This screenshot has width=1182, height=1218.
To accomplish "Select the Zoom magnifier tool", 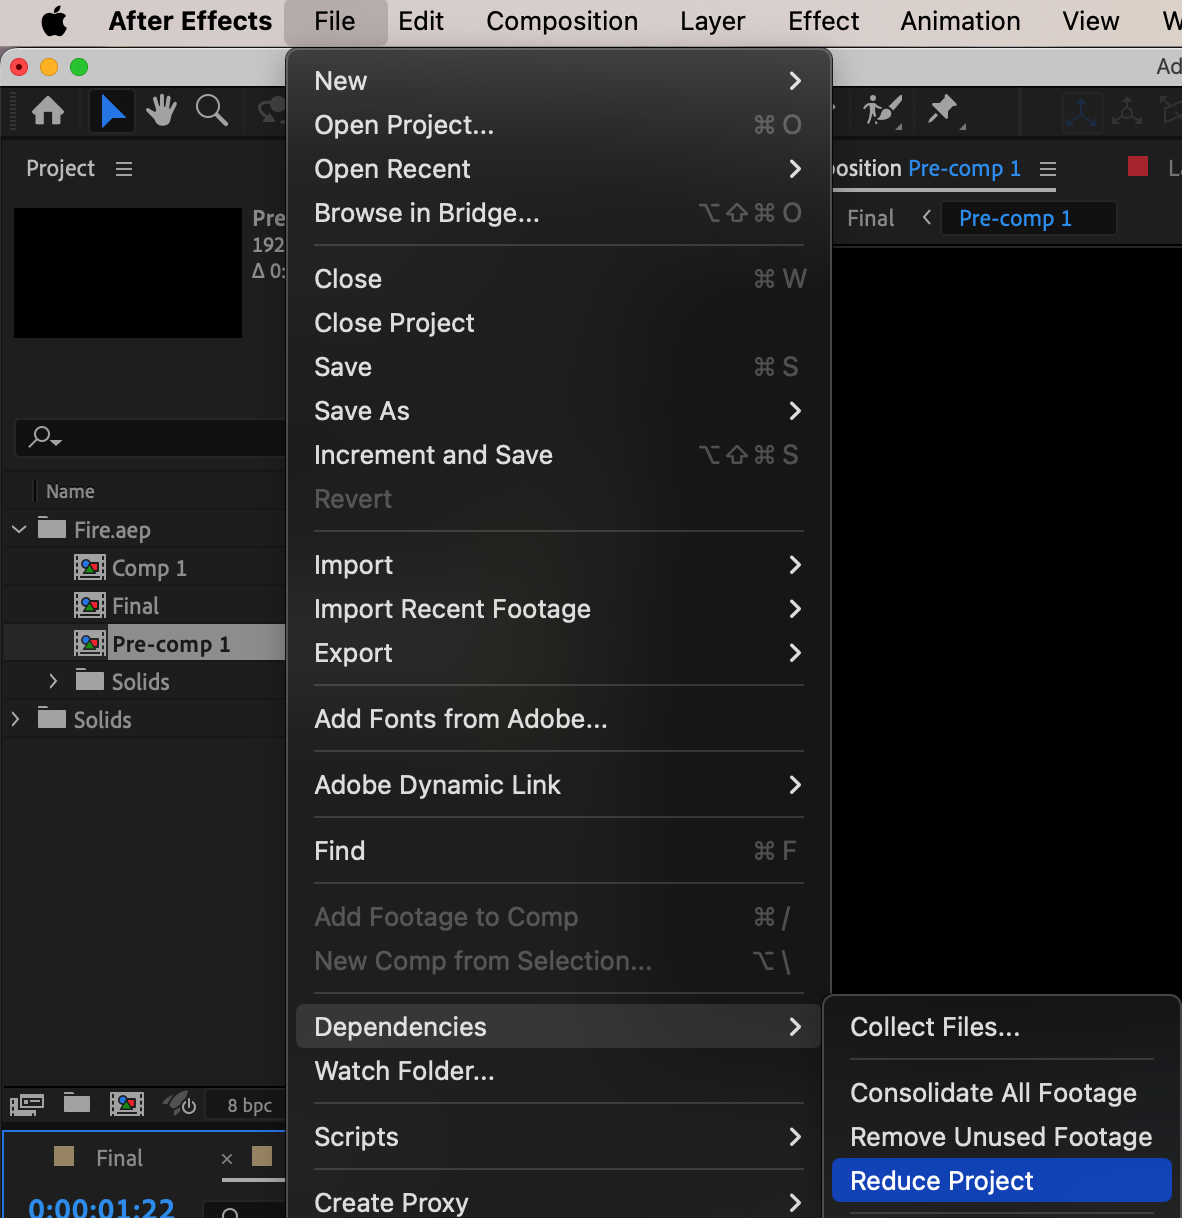I will [x=212, y=111].
